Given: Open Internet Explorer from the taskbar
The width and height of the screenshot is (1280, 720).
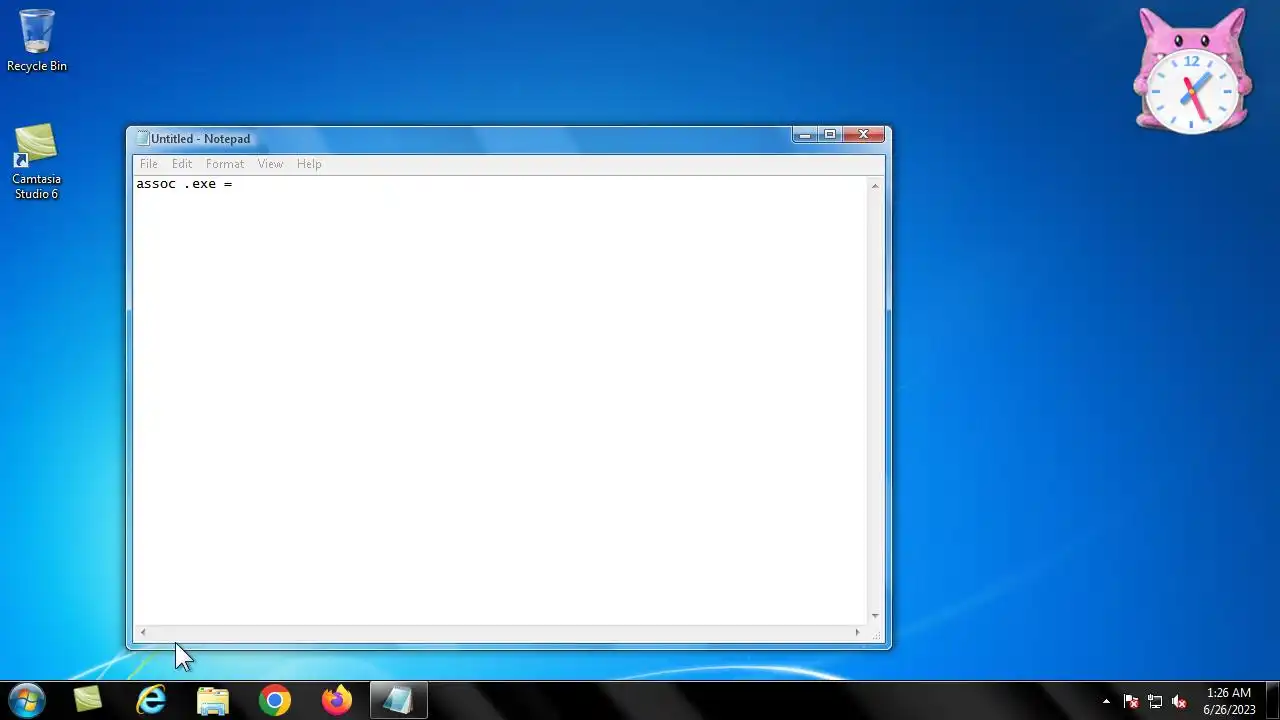Looking at the screenshot, I should (151, 700).
